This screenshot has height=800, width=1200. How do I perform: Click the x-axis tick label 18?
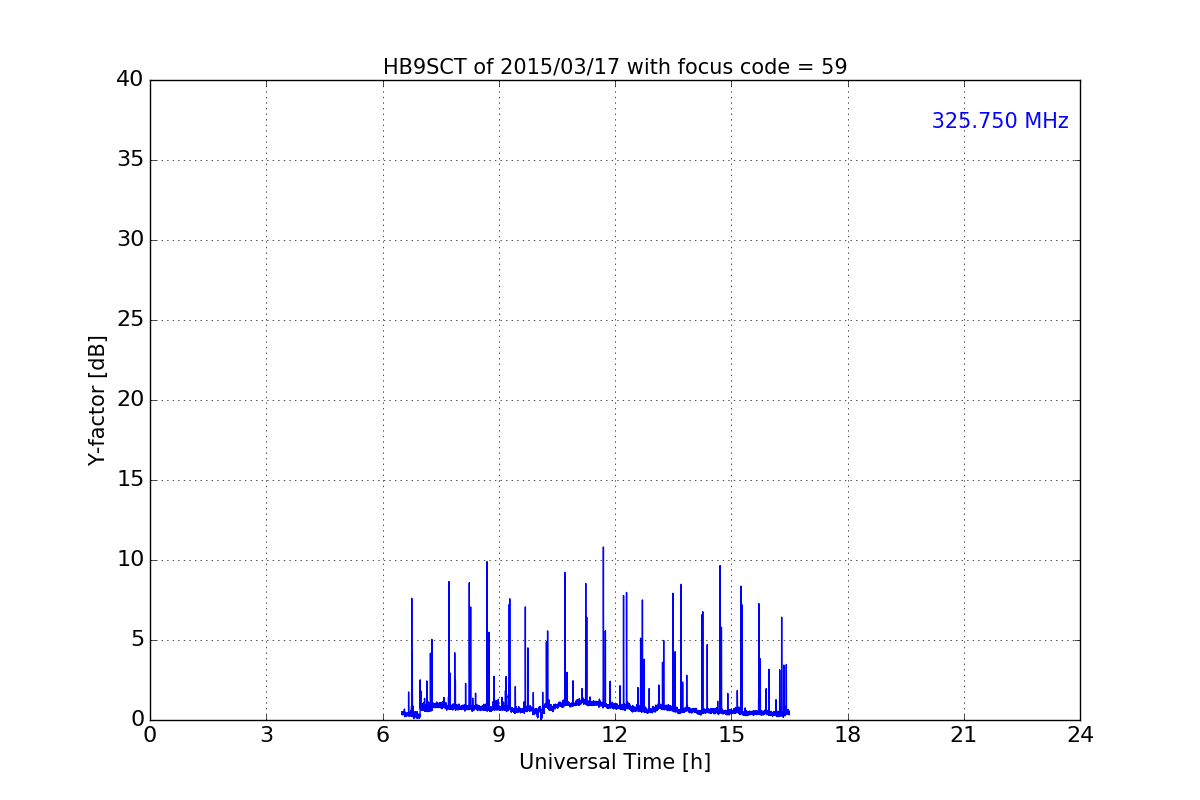click(848, 735)
